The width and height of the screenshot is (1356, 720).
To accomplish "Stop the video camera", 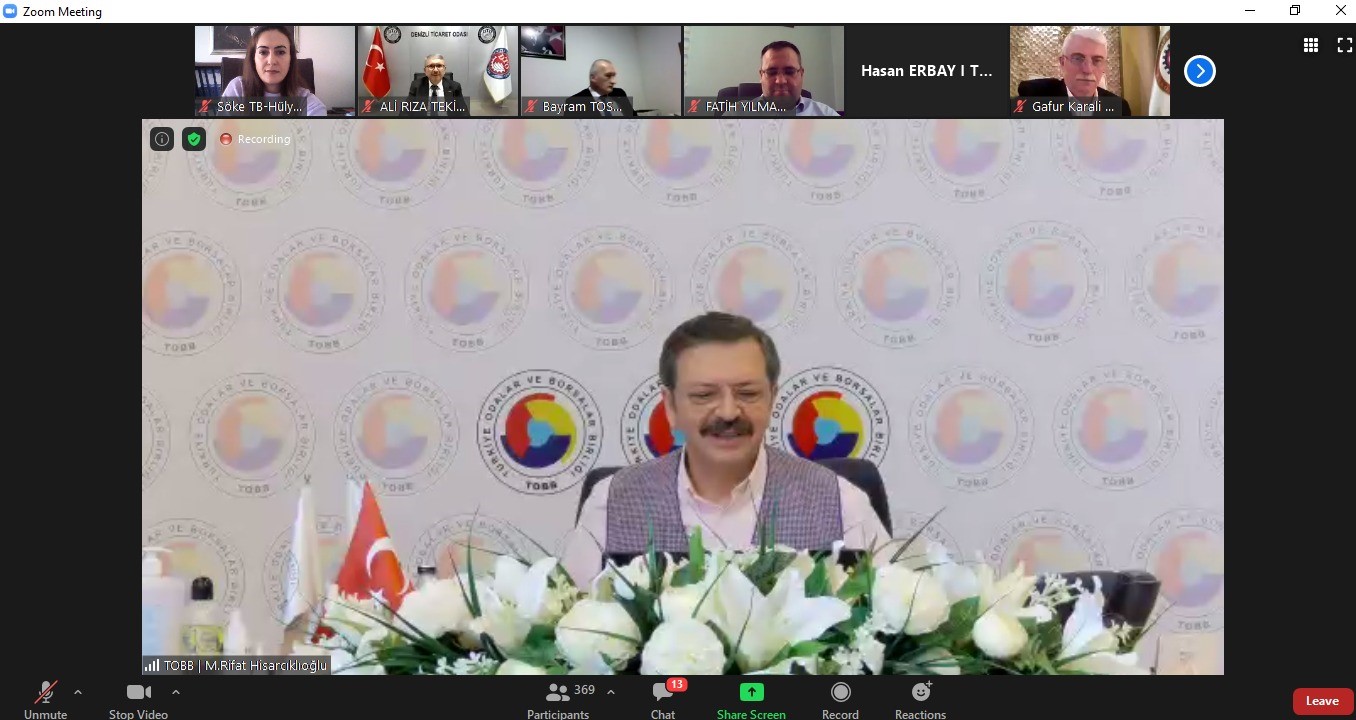I will [x=138, y=699].
